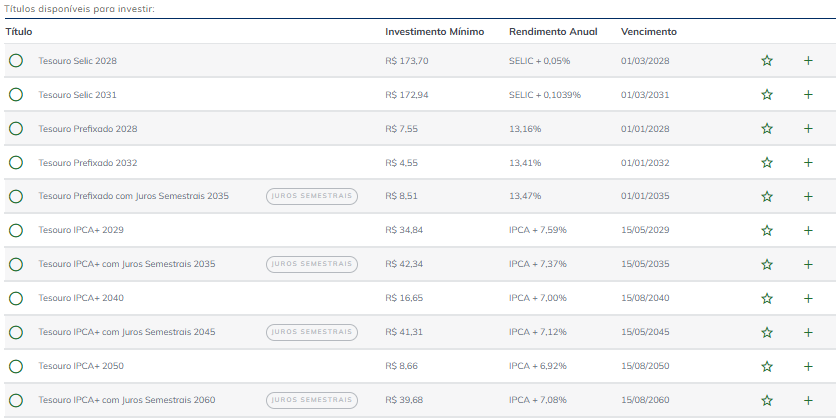Click star icon for Tesouro IPCA+ 2040
Image resolution: width=839 pixels, height=419 pixels.
[x=767, y=298]
